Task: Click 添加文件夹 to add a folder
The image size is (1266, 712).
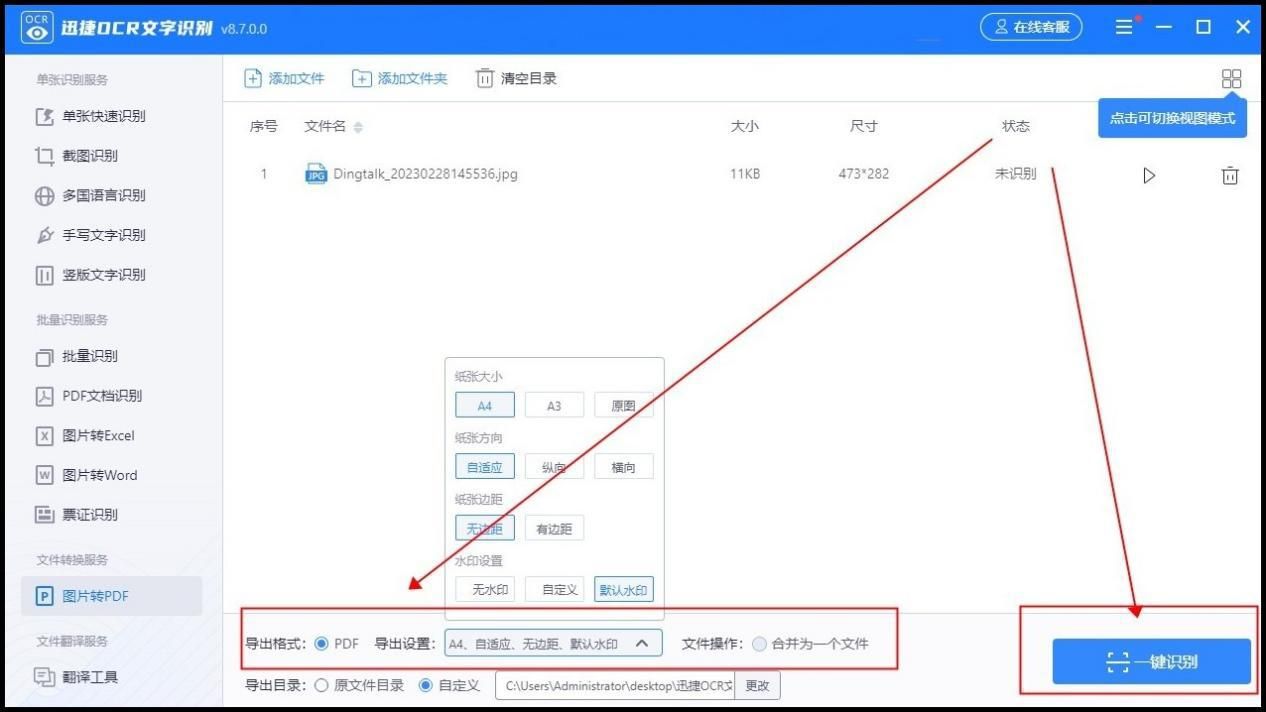Action: point(400,78)
